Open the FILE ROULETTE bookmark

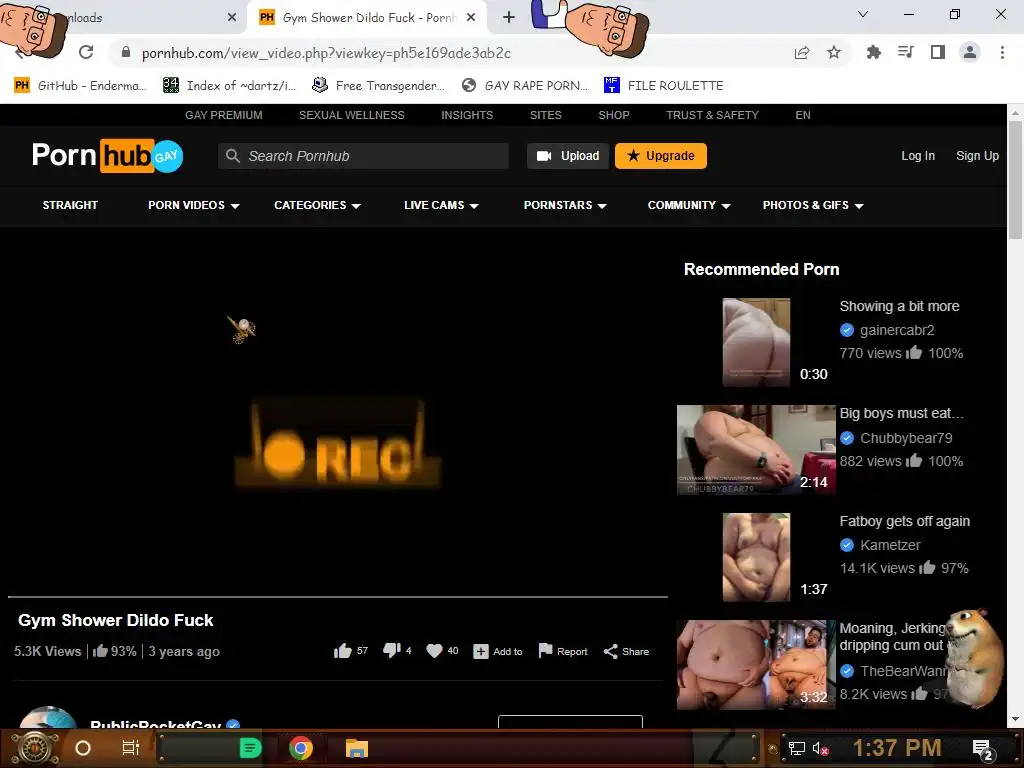[664, 86]
